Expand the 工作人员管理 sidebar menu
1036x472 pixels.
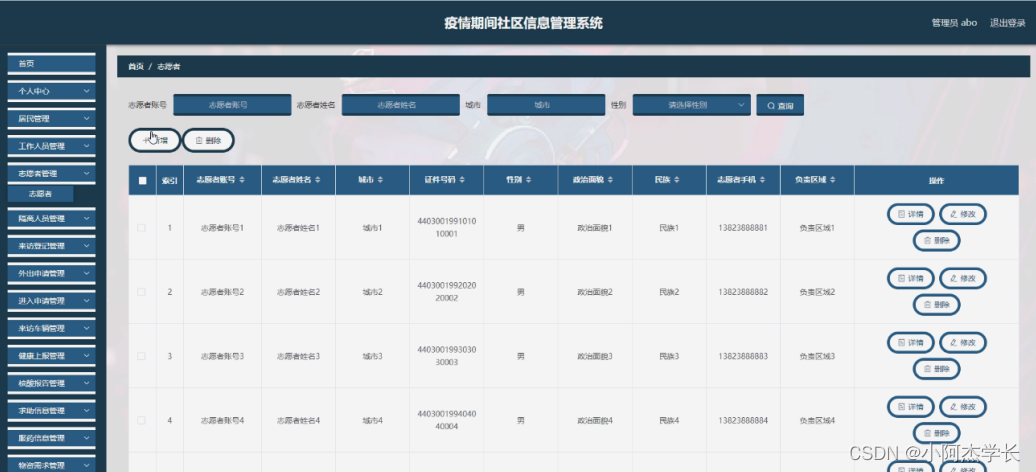(52, 146)
